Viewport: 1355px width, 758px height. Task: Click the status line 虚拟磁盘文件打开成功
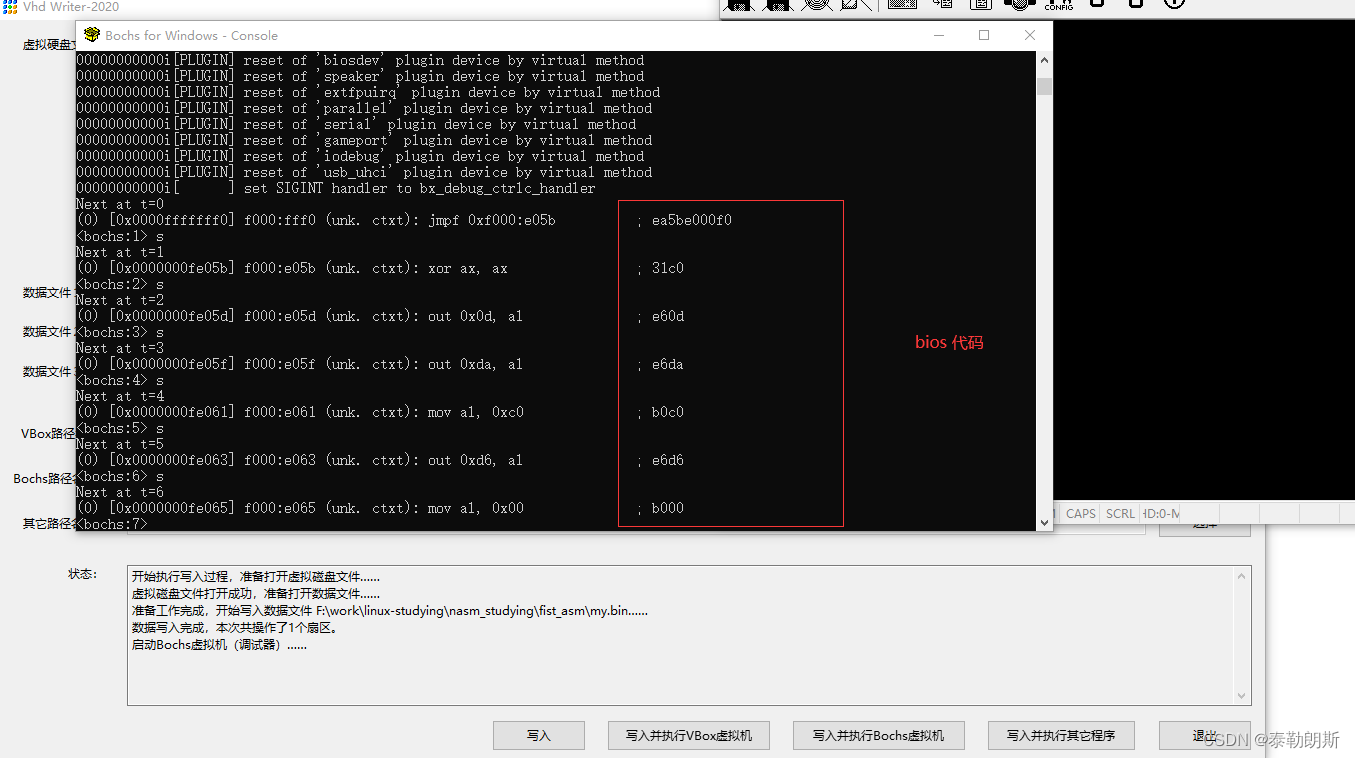[255, 594]
